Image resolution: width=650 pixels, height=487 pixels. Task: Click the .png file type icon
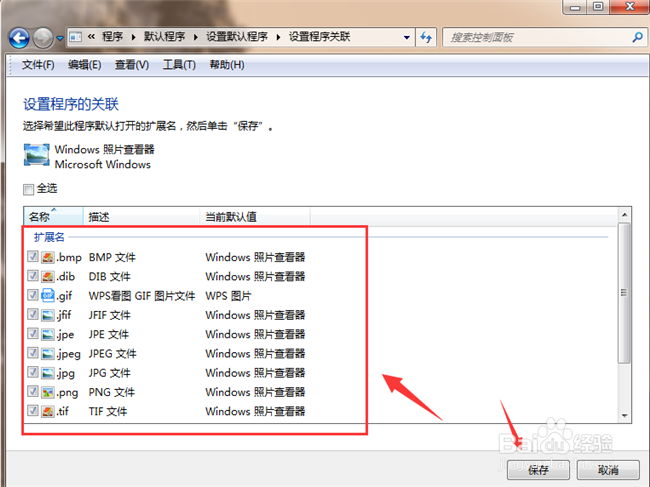click(48, 392)
